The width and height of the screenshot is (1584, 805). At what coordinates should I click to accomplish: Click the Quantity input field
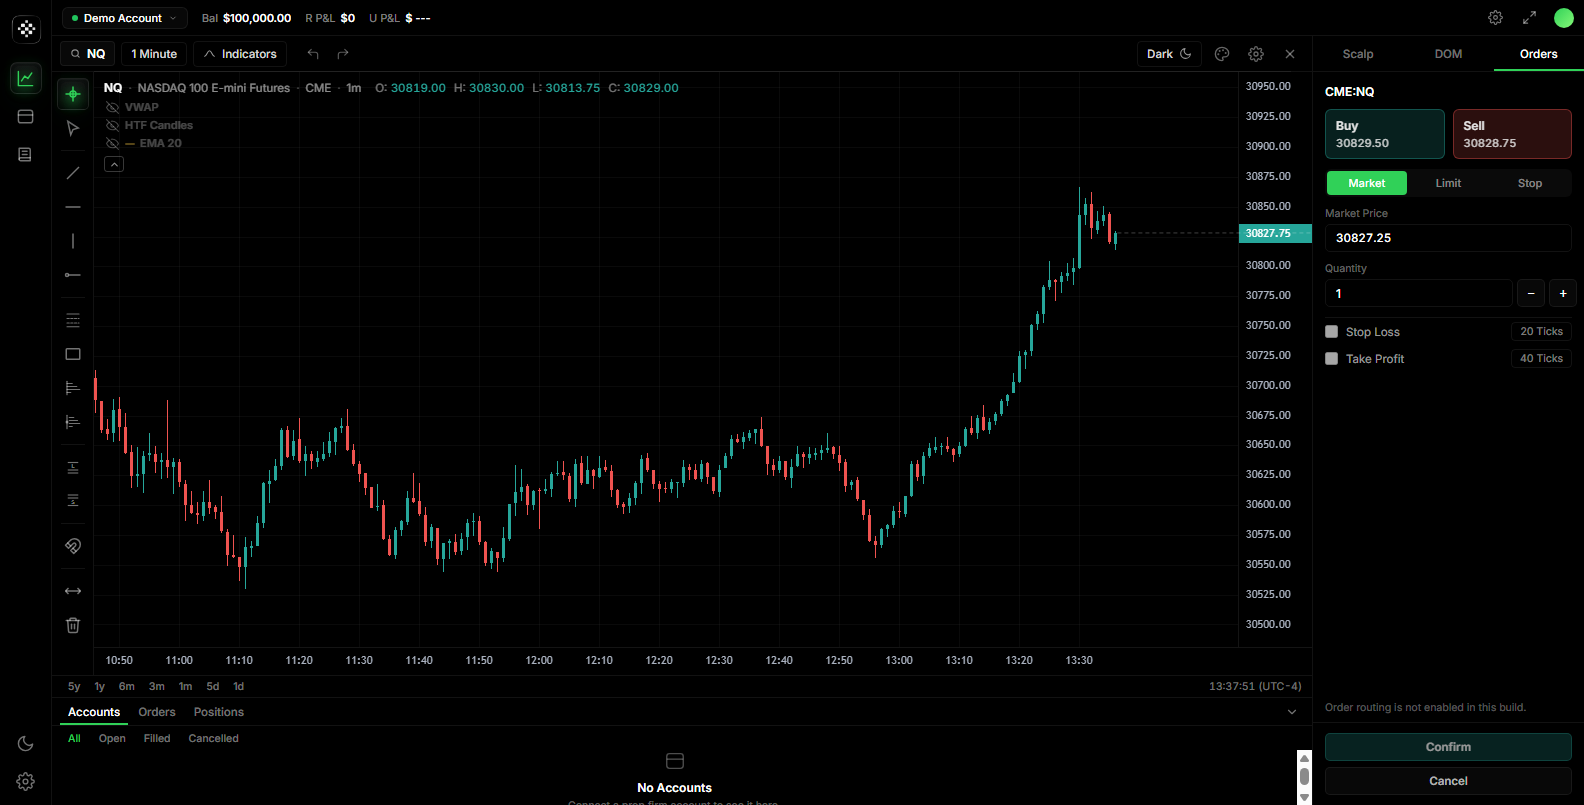[x=1418, y=293]
